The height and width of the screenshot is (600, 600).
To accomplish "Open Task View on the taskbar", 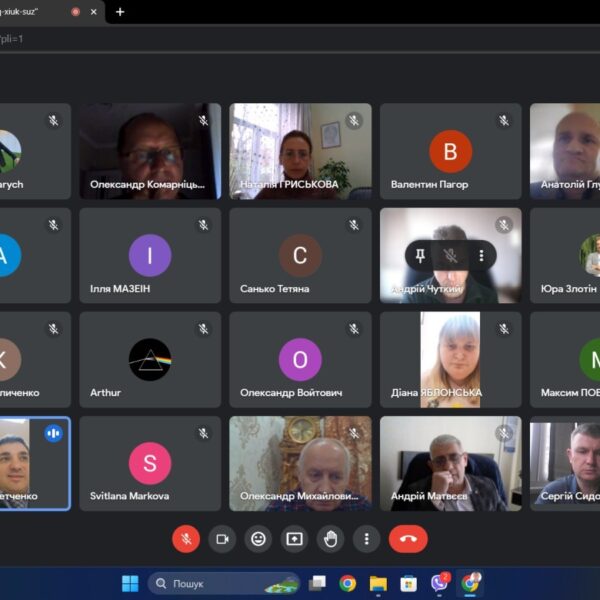I will point(317,583).
